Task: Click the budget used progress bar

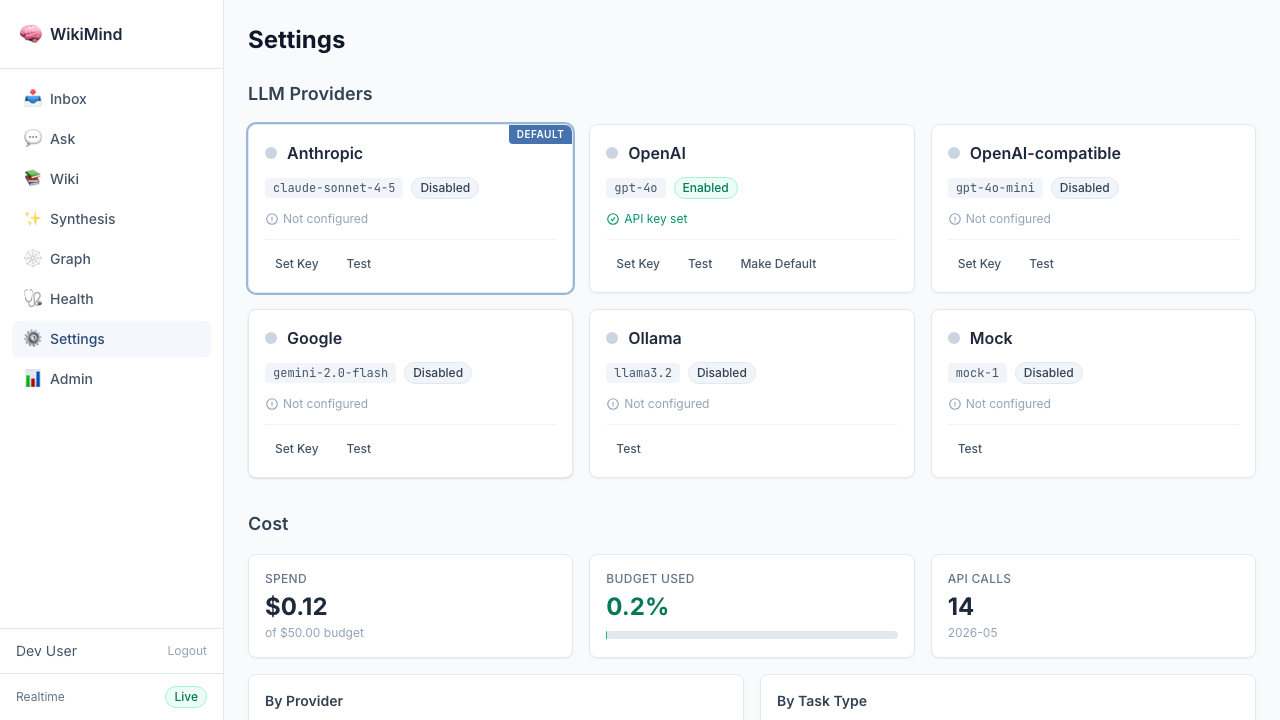Action: [x=752, y=635]
